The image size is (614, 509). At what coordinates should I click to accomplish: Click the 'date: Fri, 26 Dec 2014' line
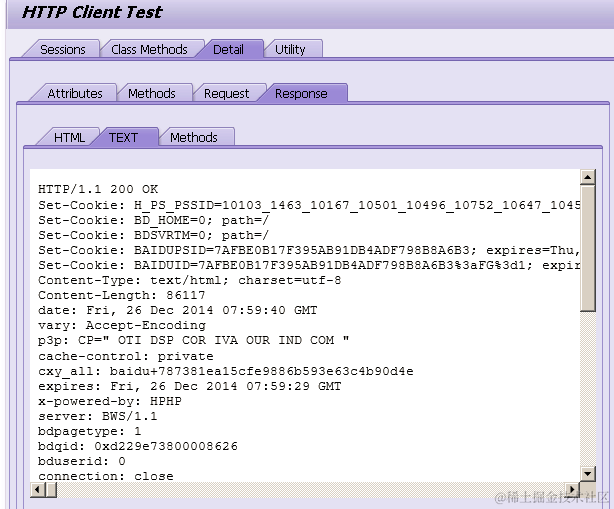[177, 310]
